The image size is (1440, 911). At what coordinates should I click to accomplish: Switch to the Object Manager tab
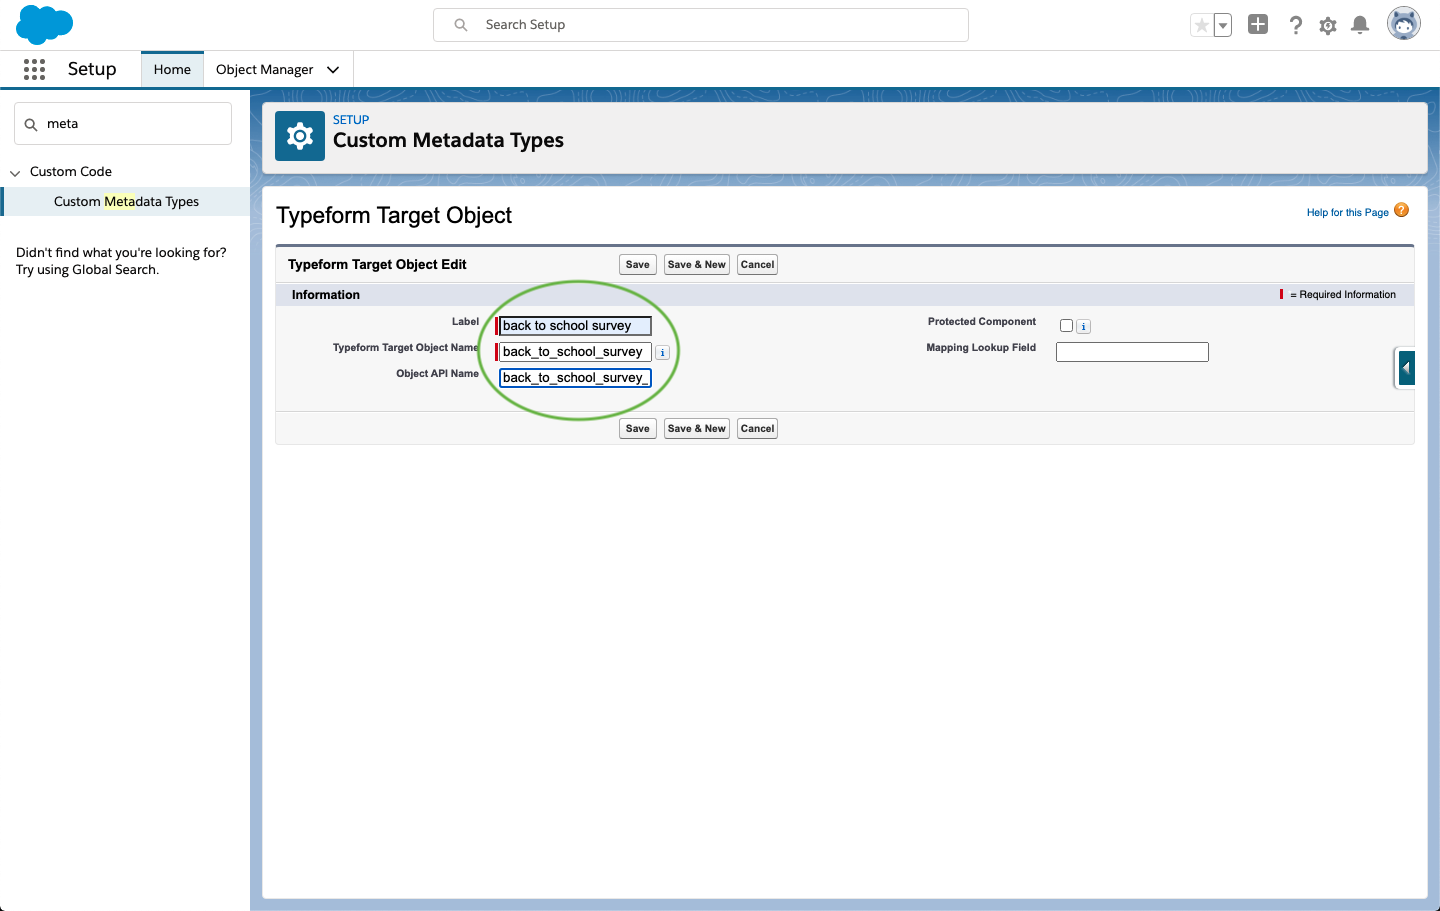coord(265,69)
